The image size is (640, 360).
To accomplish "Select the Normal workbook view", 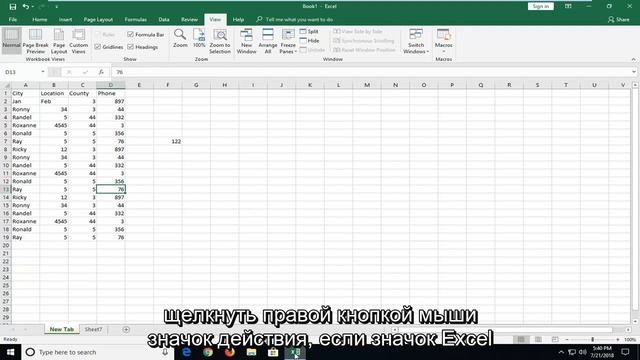I will tap(11, 40).
